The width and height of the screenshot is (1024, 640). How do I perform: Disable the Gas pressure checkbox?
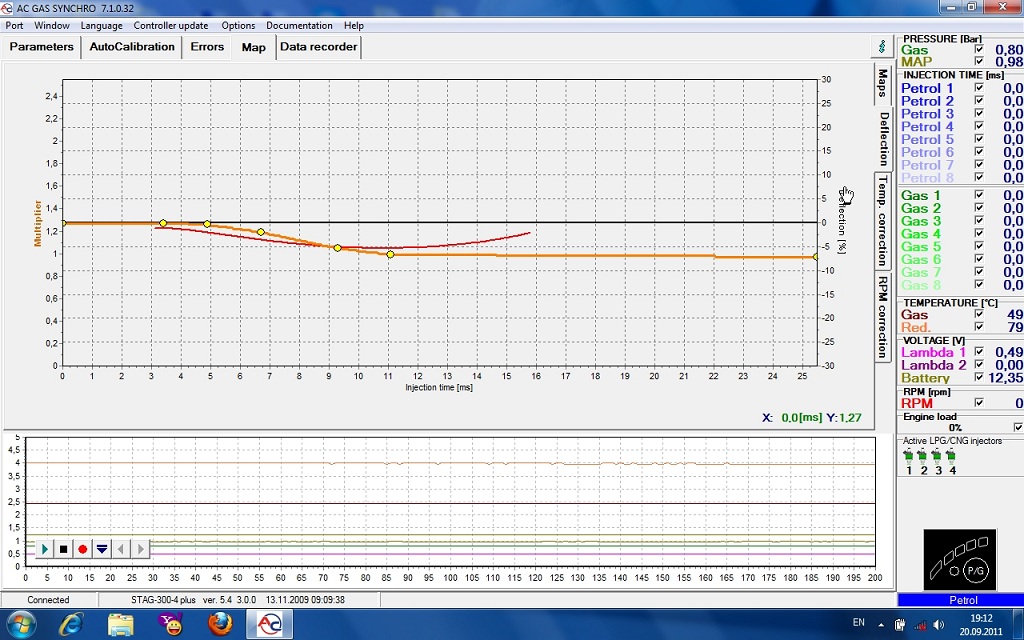pyautogui.click(x=979, y=49)
